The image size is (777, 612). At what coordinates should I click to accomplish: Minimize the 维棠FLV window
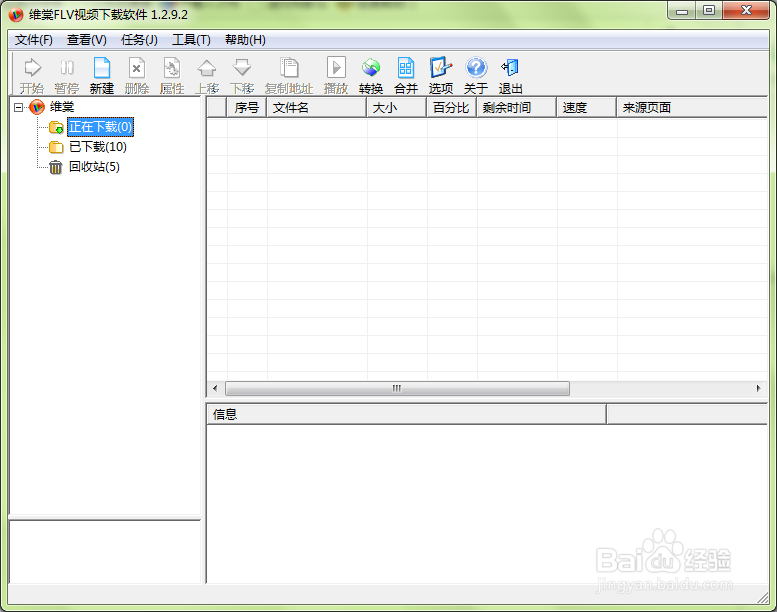tap(682, 10)
